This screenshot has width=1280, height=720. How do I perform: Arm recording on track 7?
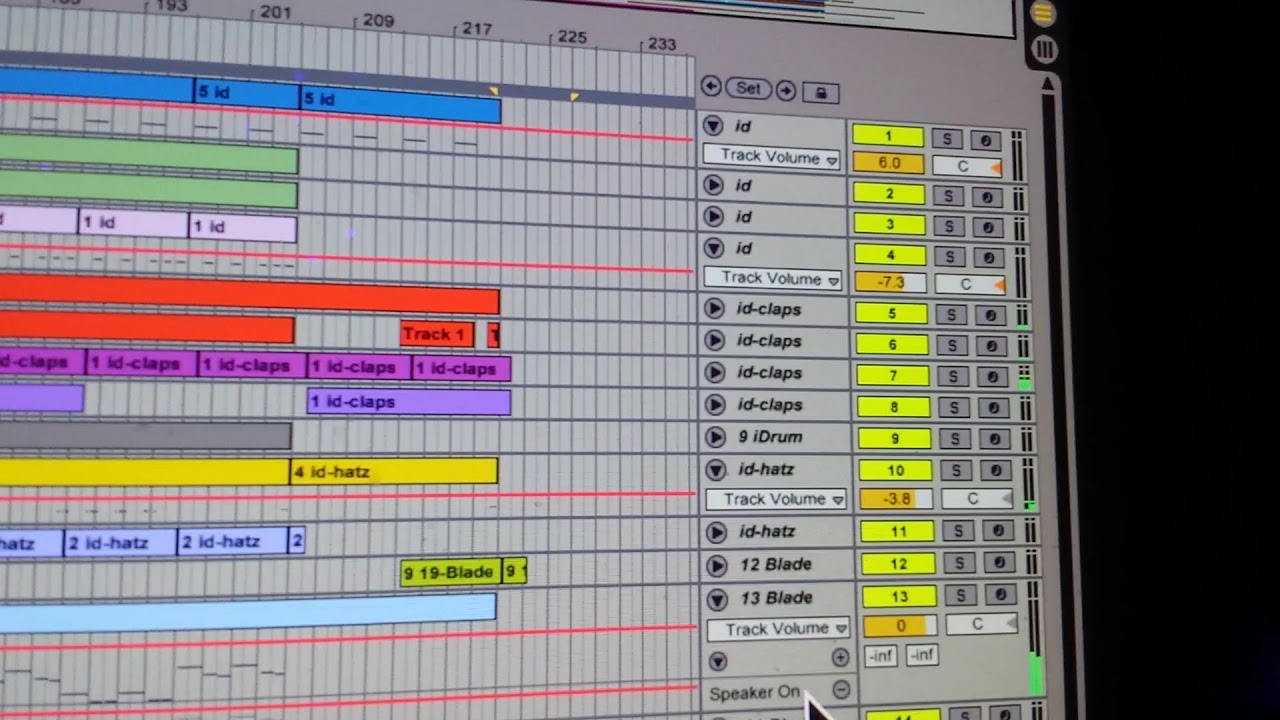[x=991, y=377]
